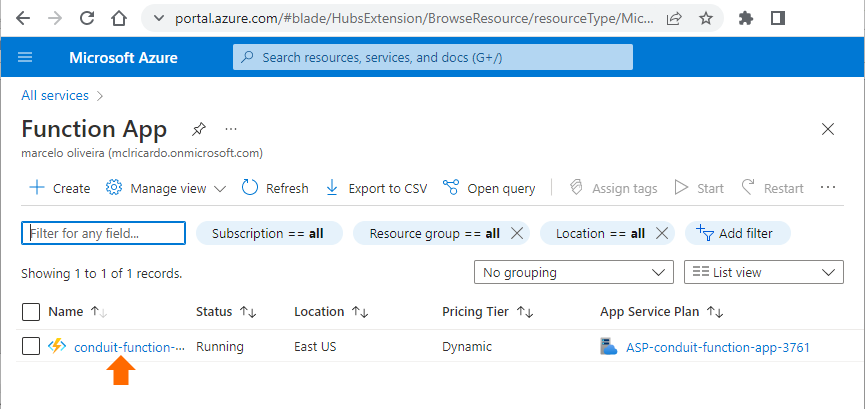Open the No grouping dropdown

tap(574, 272)
